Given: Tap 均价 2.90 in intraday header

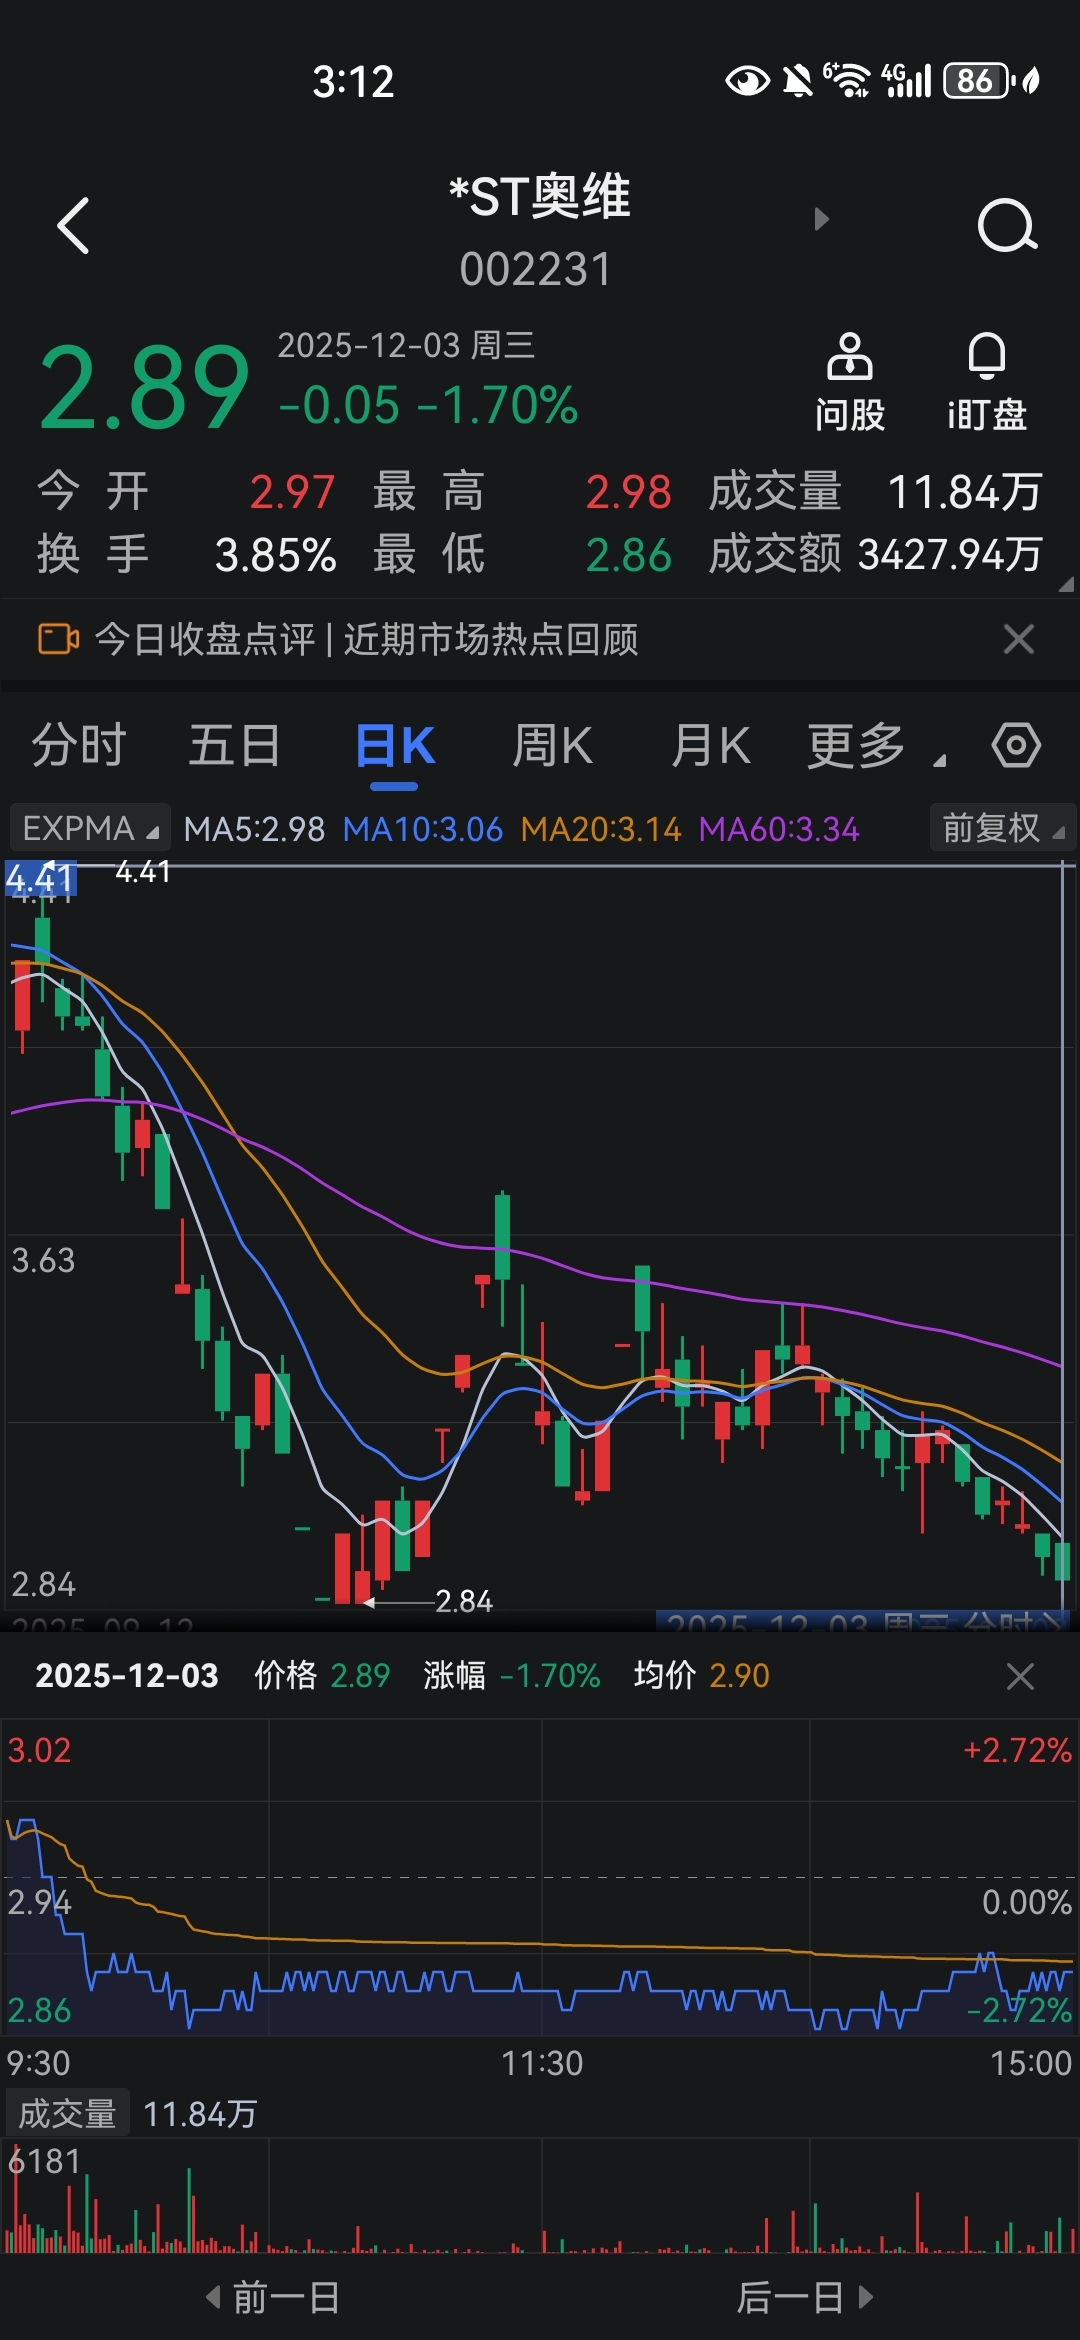Looking at the screenshot, I should (701, 1675).
